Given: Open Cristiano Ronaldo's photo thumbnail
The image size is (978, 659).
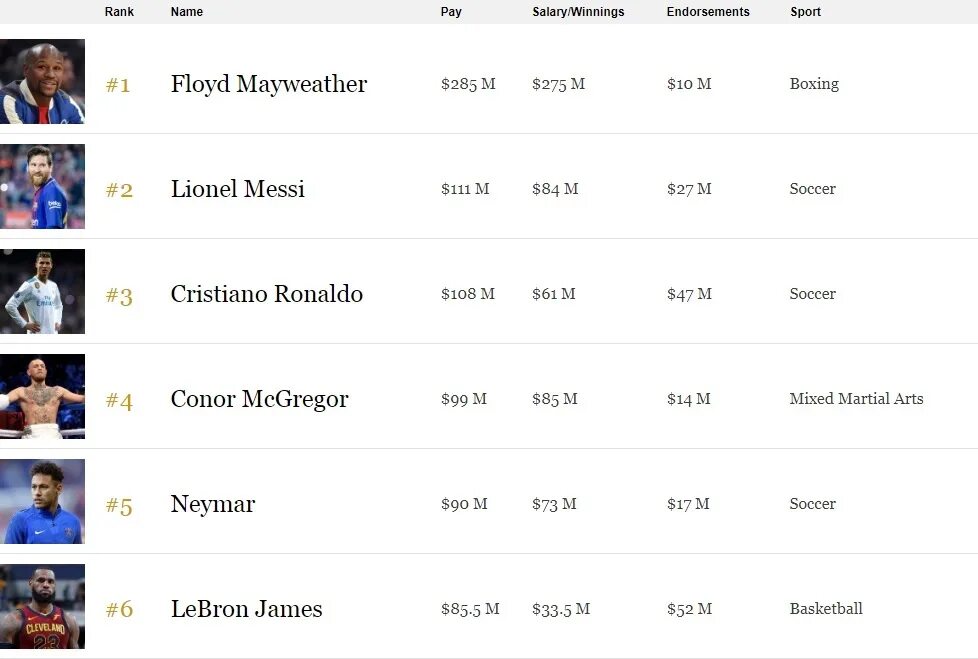Looking at the screenshot, I should coord(42,291).
